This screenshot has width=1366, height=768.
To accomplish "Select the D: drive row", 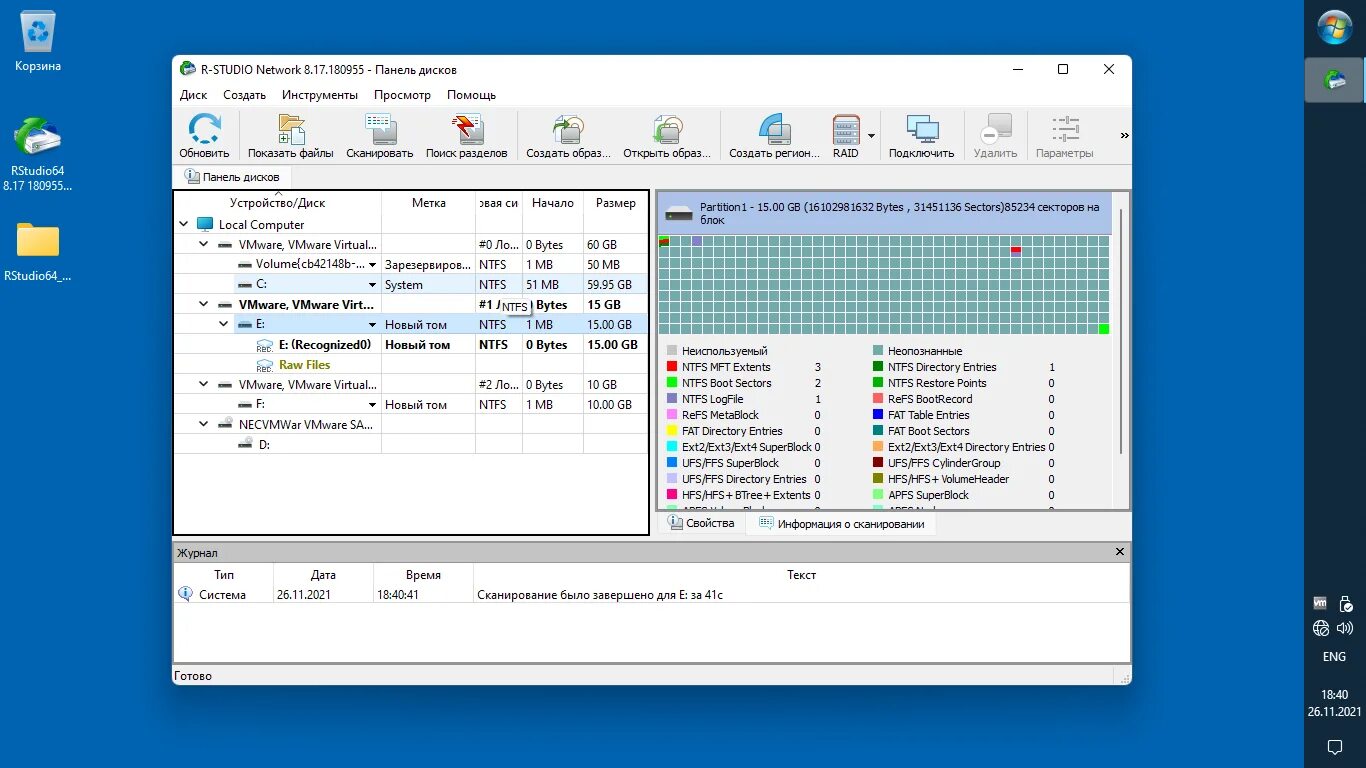I will [x=411, y=445].
